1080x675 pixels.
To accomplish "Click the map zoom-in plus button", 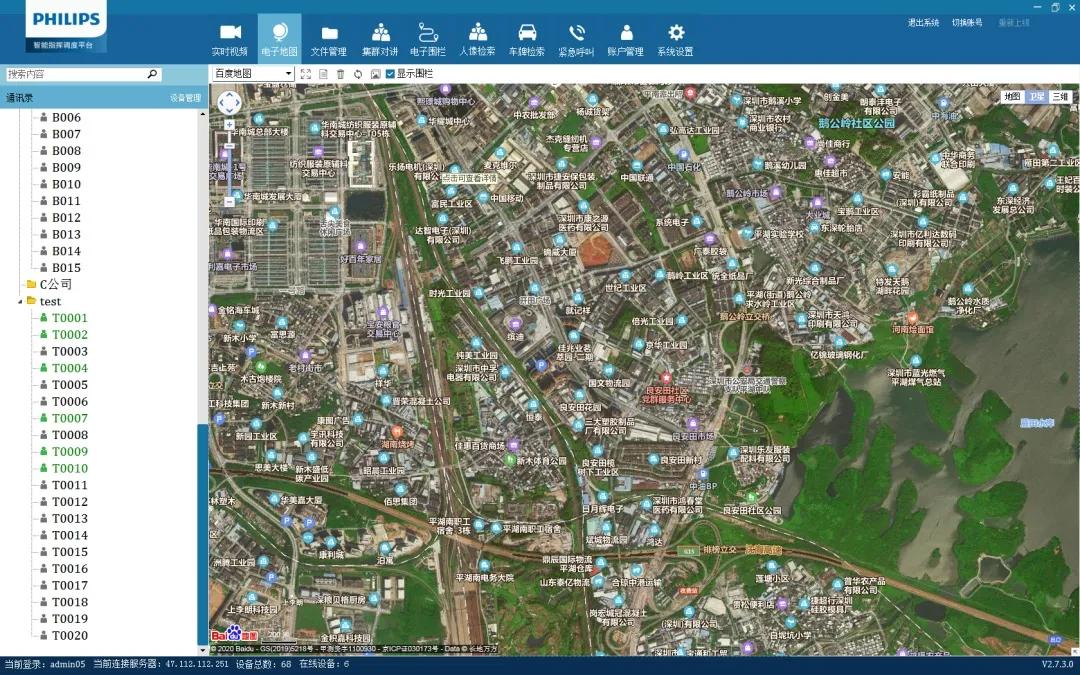I will (x=229, y=125).
